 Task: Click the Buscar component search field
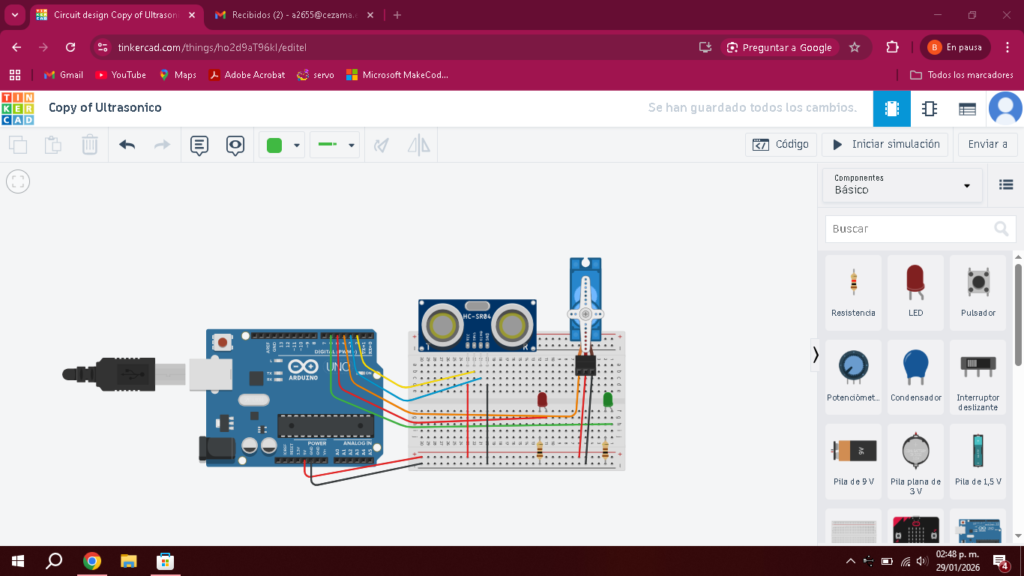click(x=908, y=229)
